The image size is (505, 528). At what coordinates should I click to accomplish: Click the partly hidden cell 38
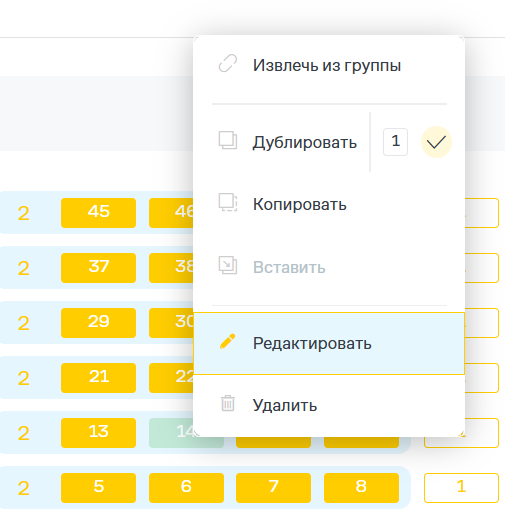pyautogui.click(x=171, y=268)
